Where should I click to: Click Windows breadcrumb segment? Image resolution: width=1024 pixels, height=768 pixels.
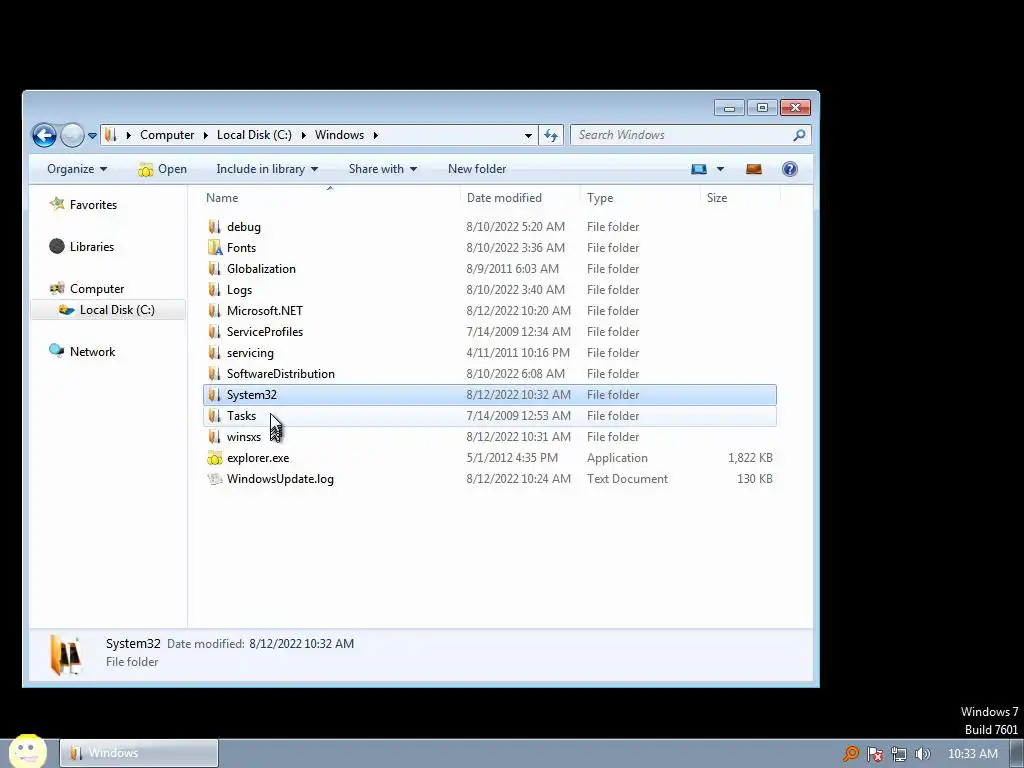[340, 135]
